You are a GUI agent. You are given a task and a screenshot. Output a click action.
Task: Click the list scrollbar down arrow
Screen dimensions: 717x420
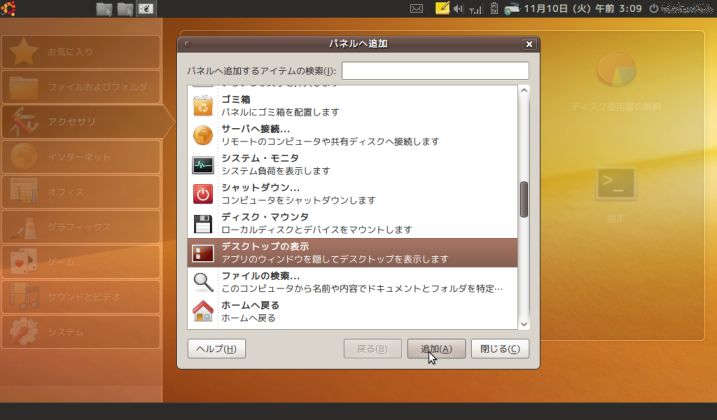pyautogui.click(x=524, y=324)
